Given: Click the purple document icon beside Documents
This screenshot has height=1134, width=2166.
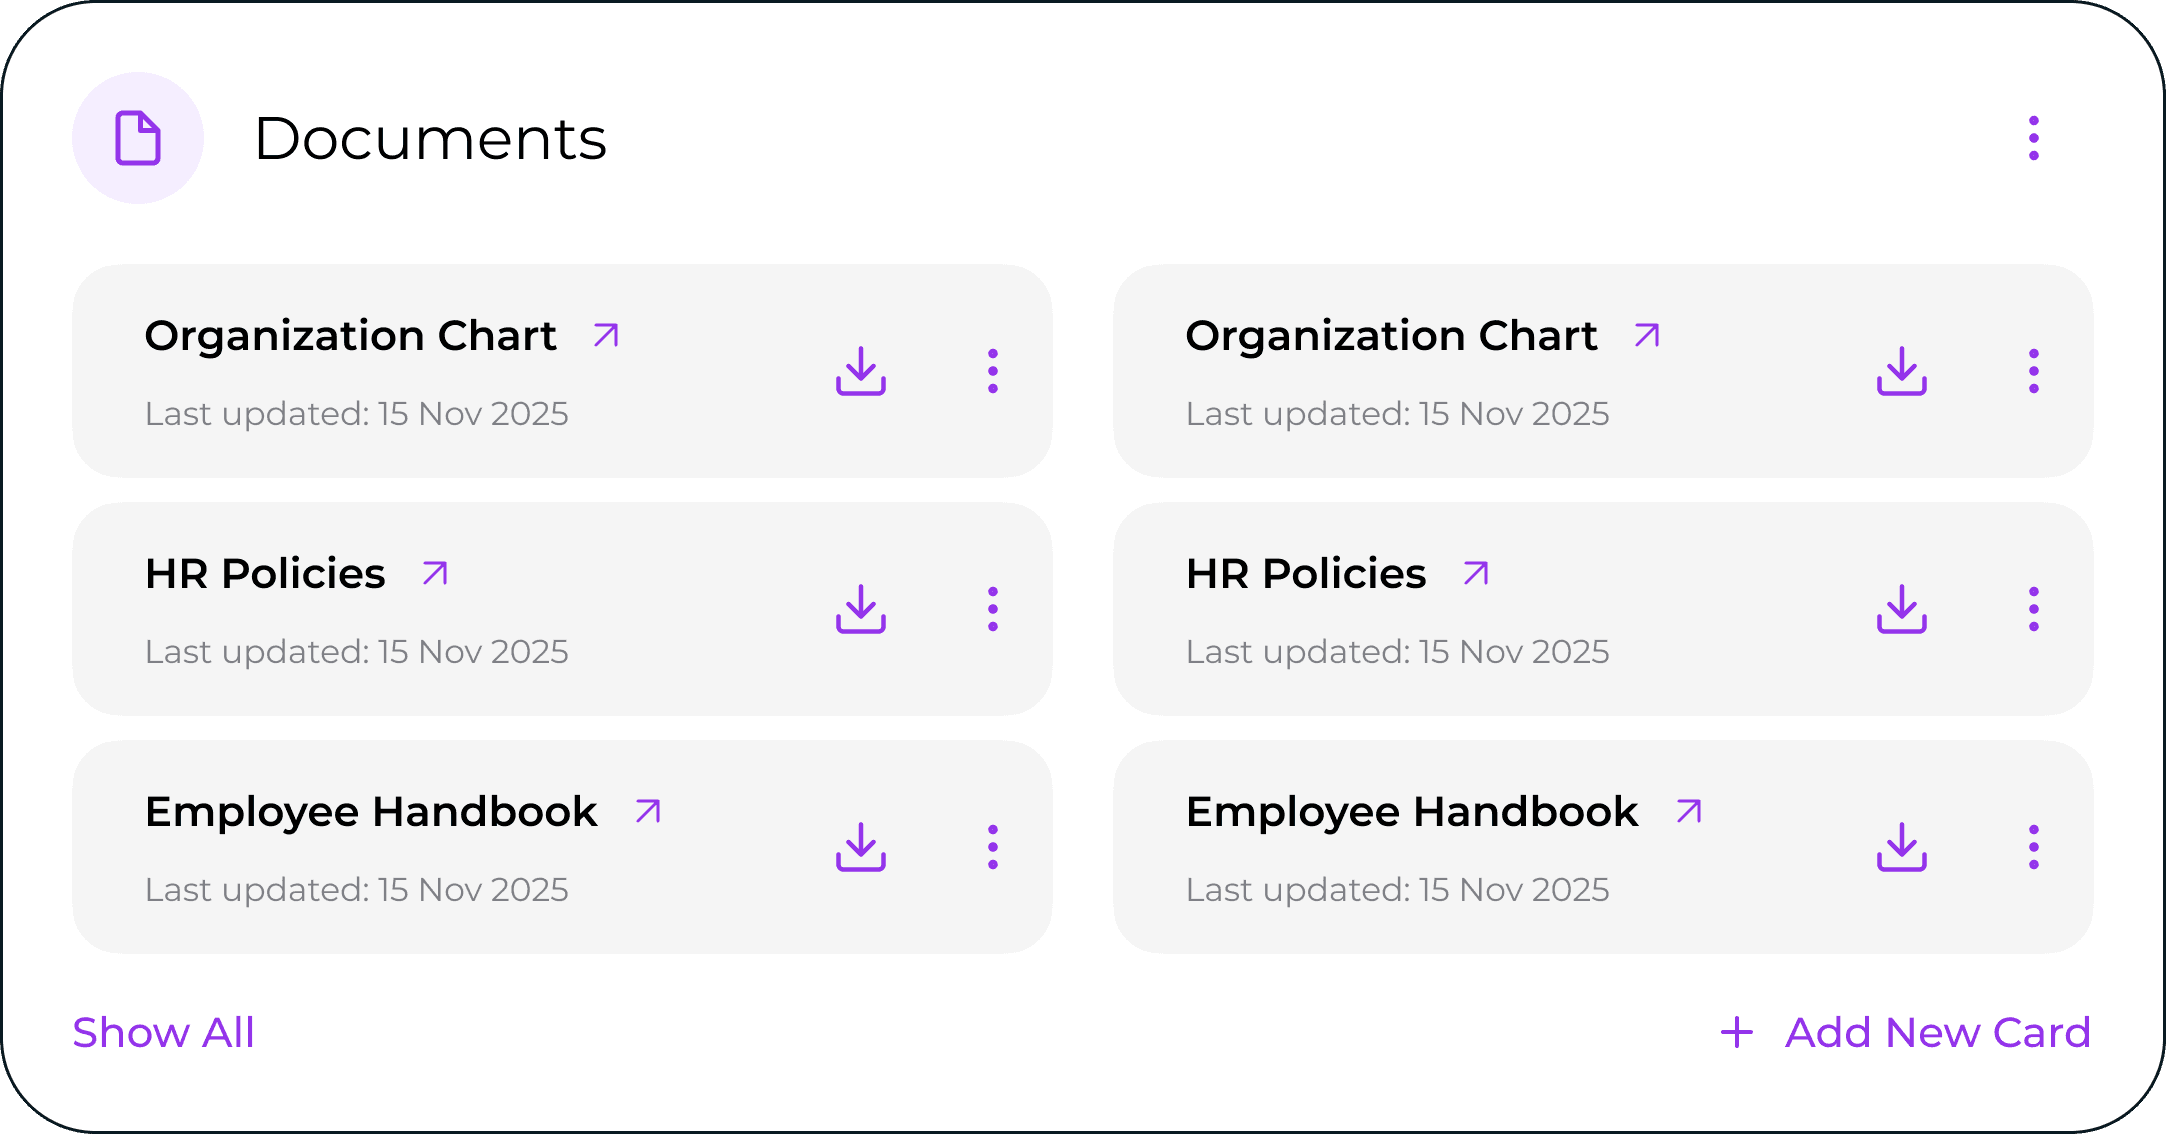Looking at the screenshot, I should [x=138, y=138].
